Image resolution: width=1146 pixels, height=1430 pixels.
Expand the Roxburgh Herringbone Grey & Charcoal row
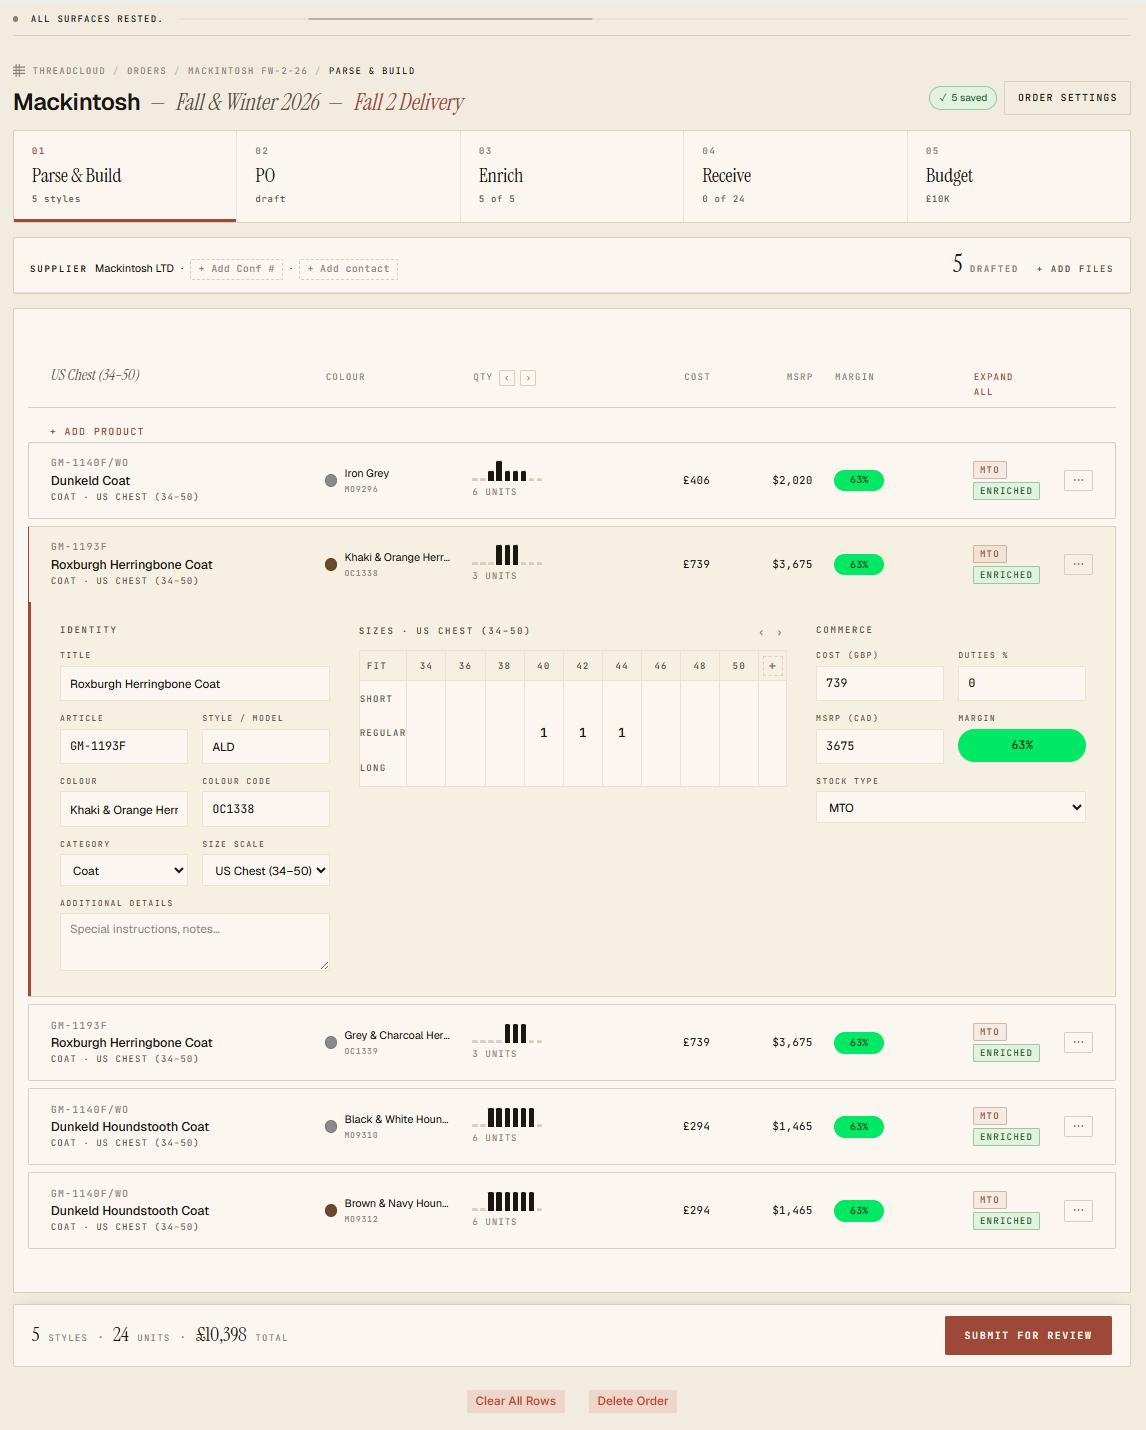pos(572,1042)
